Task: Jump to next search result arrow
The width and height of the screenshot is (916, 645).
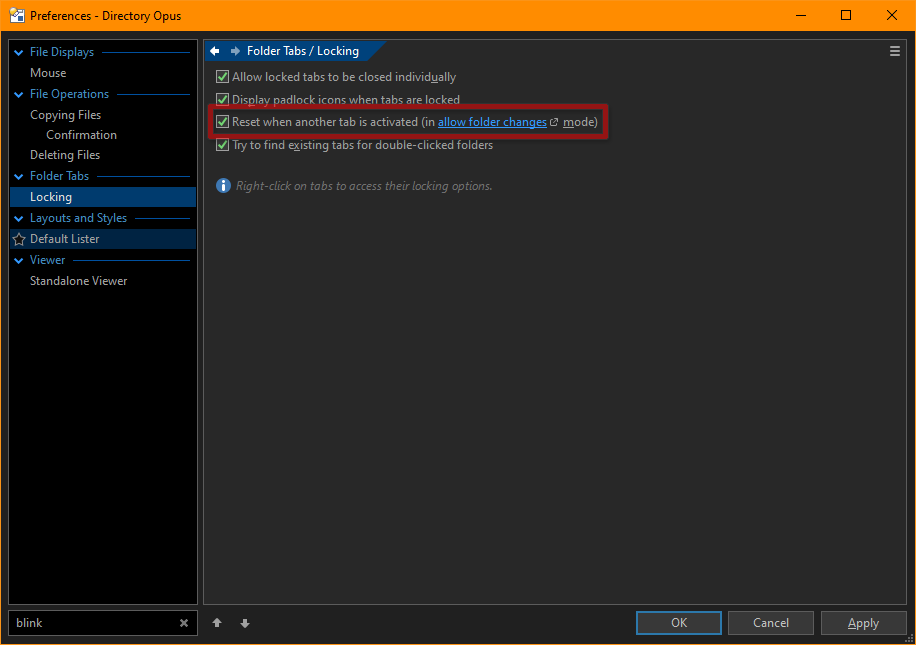Action: (245, 623)
